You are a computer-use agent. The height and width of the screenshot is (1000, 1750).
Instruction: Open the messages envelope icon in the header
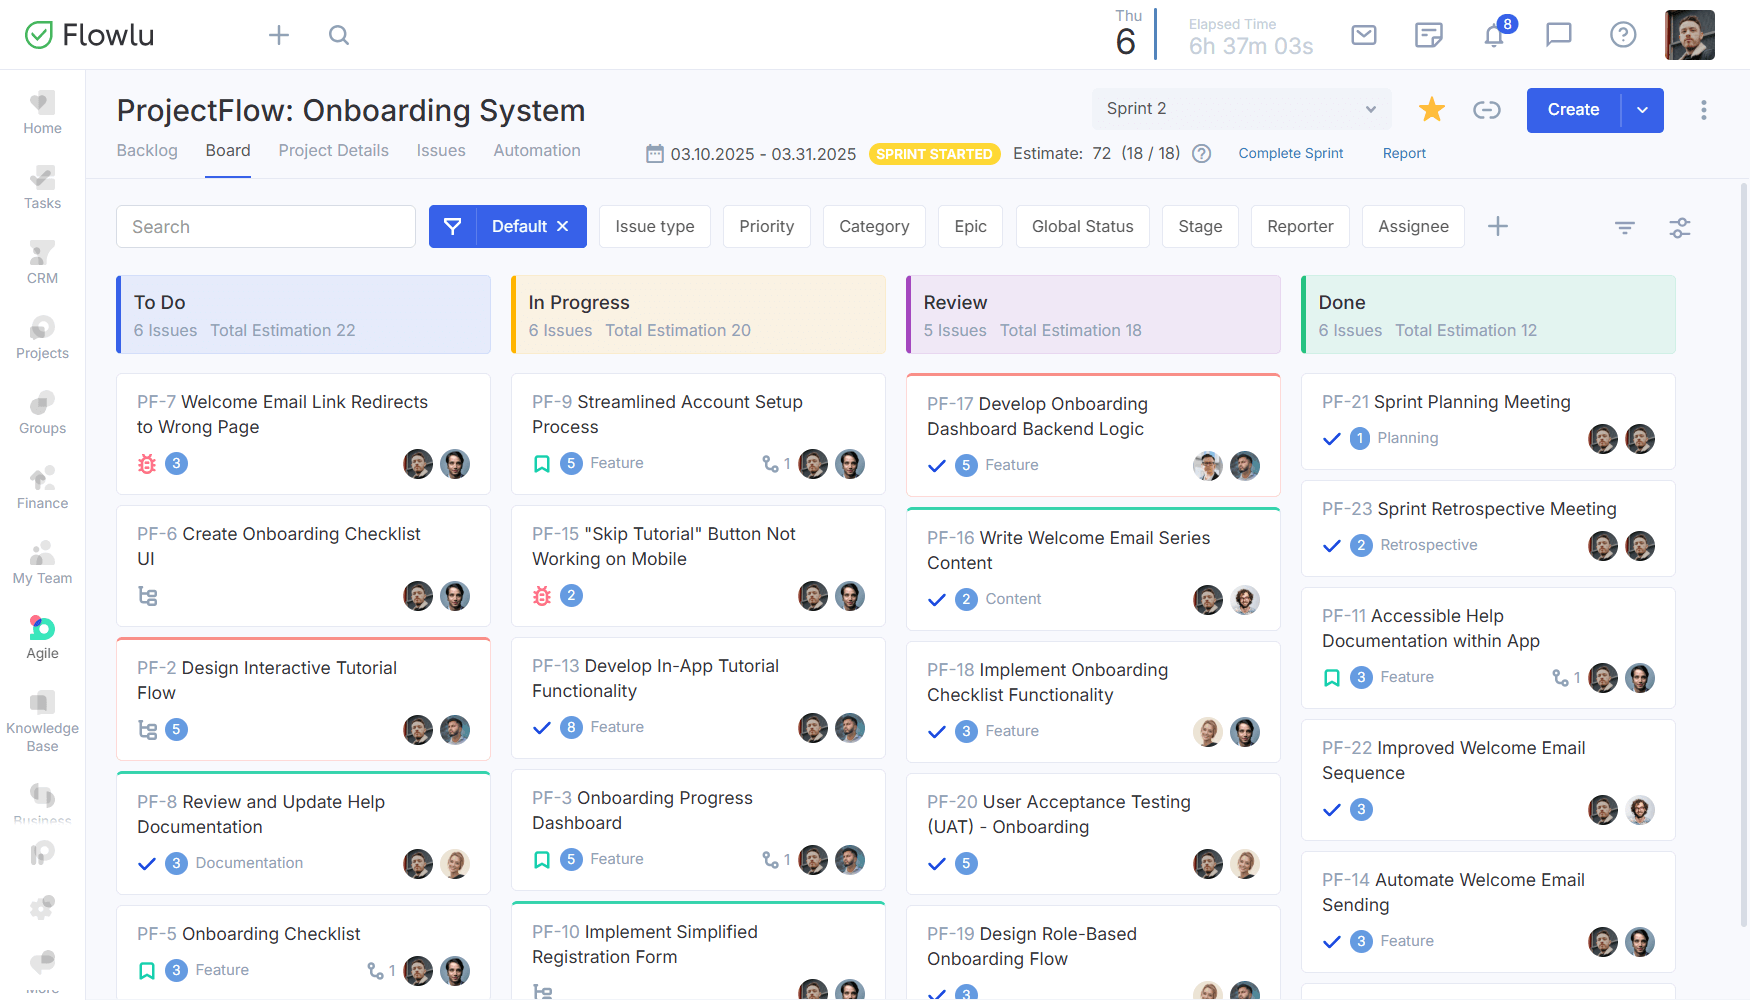1364,35
